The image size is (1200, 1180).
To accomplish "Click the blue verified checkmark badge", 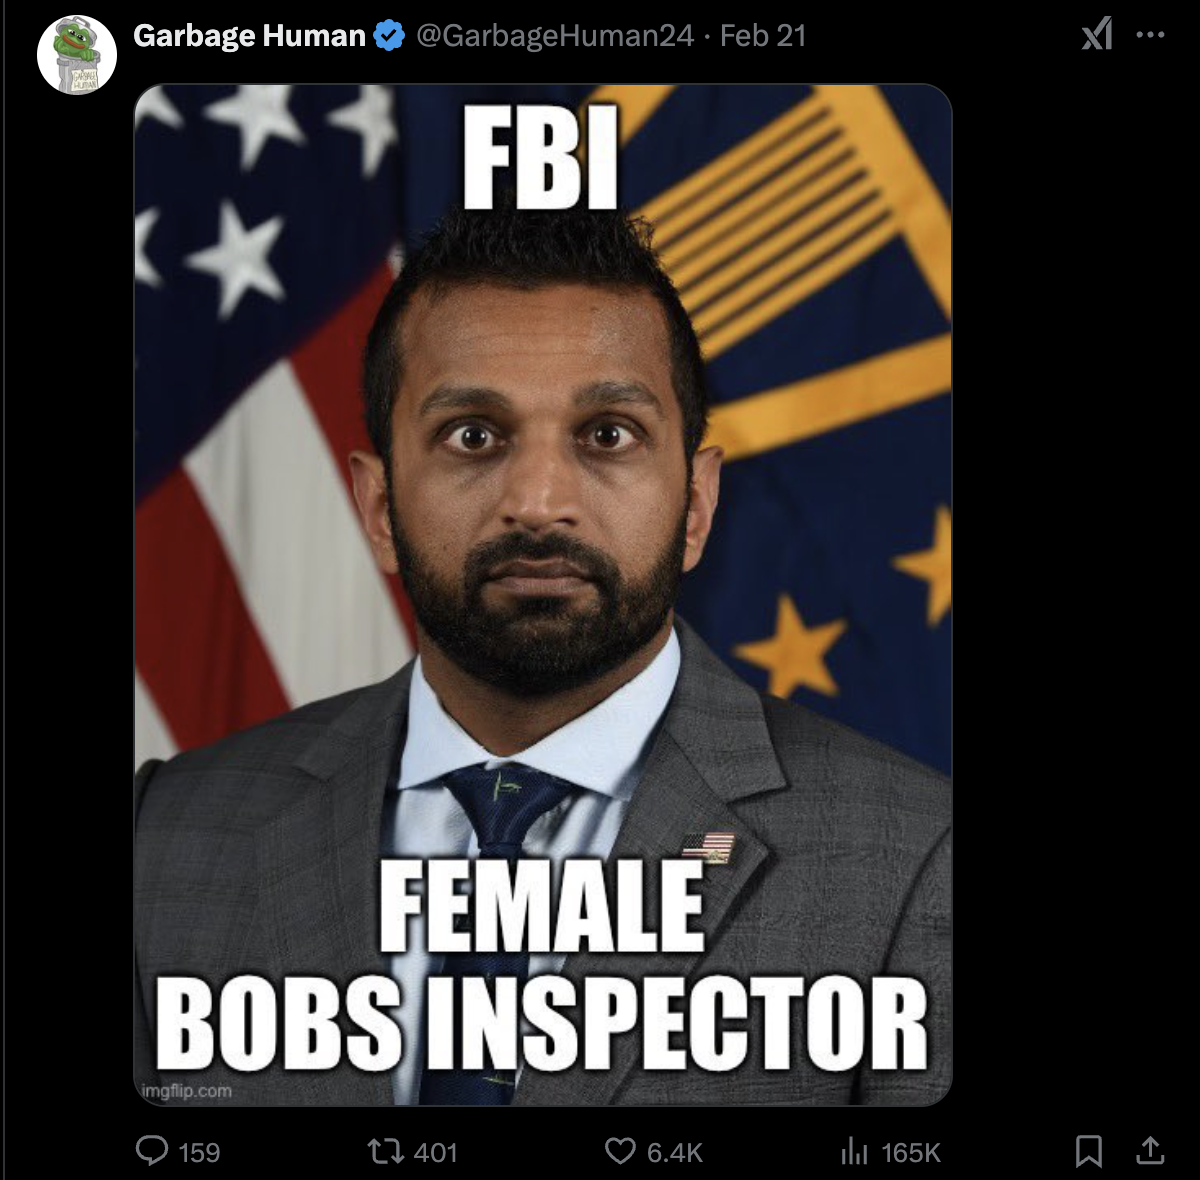I will pyautogui.click(x=389, y=36).
